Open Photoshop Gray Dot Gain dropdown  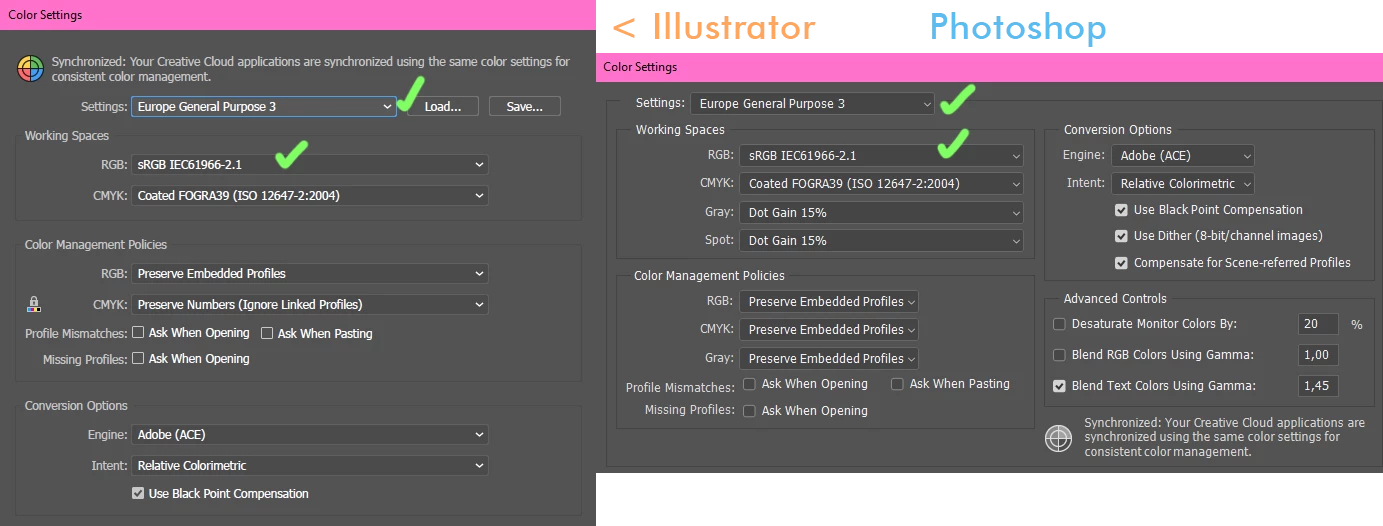coord(881,212)
